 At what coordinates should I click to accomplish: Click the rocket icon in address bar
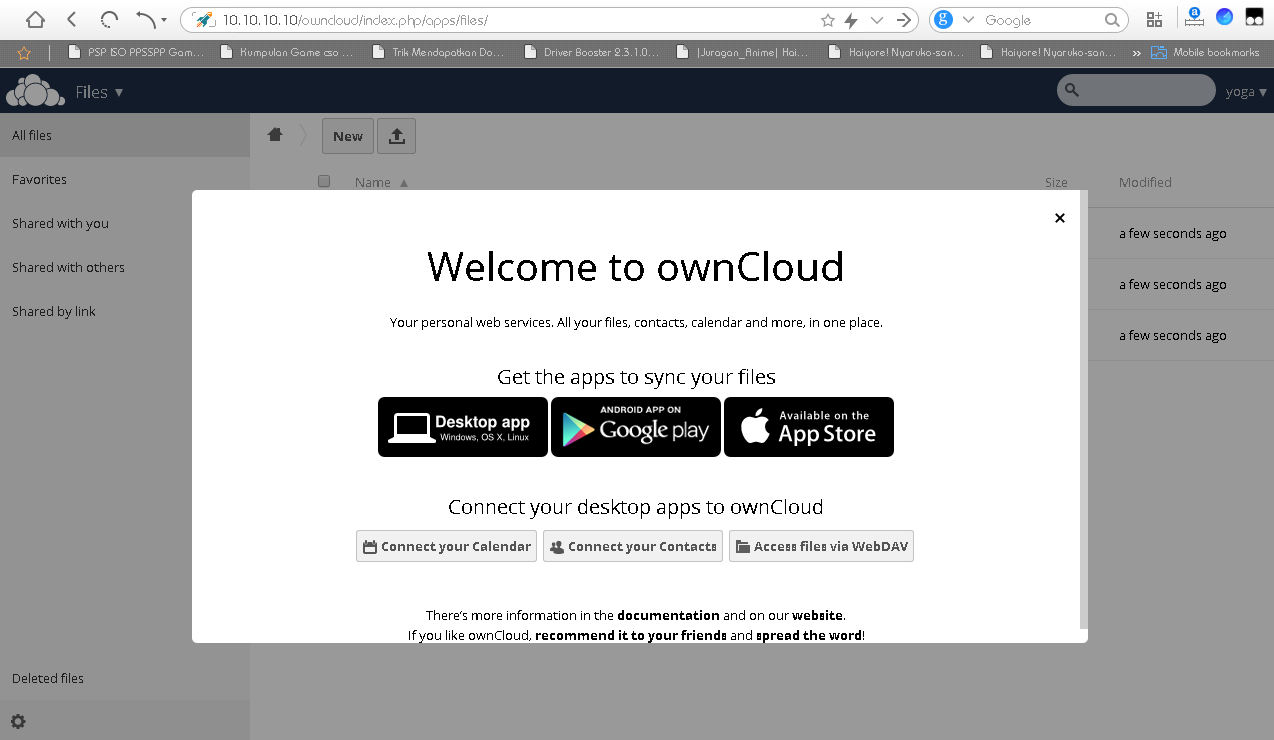tap(203, 19)
